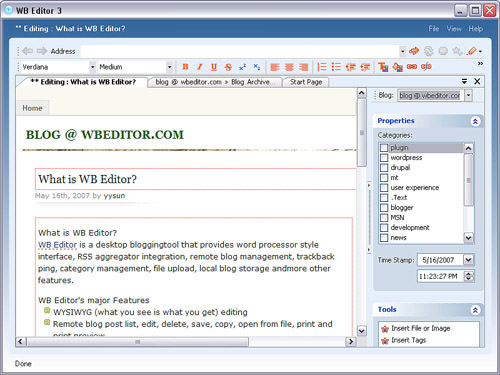The height and width of the screenshot is (375, 500).
Task: Open the Time Stamp date dropdown
Action: tap(468, 260)
